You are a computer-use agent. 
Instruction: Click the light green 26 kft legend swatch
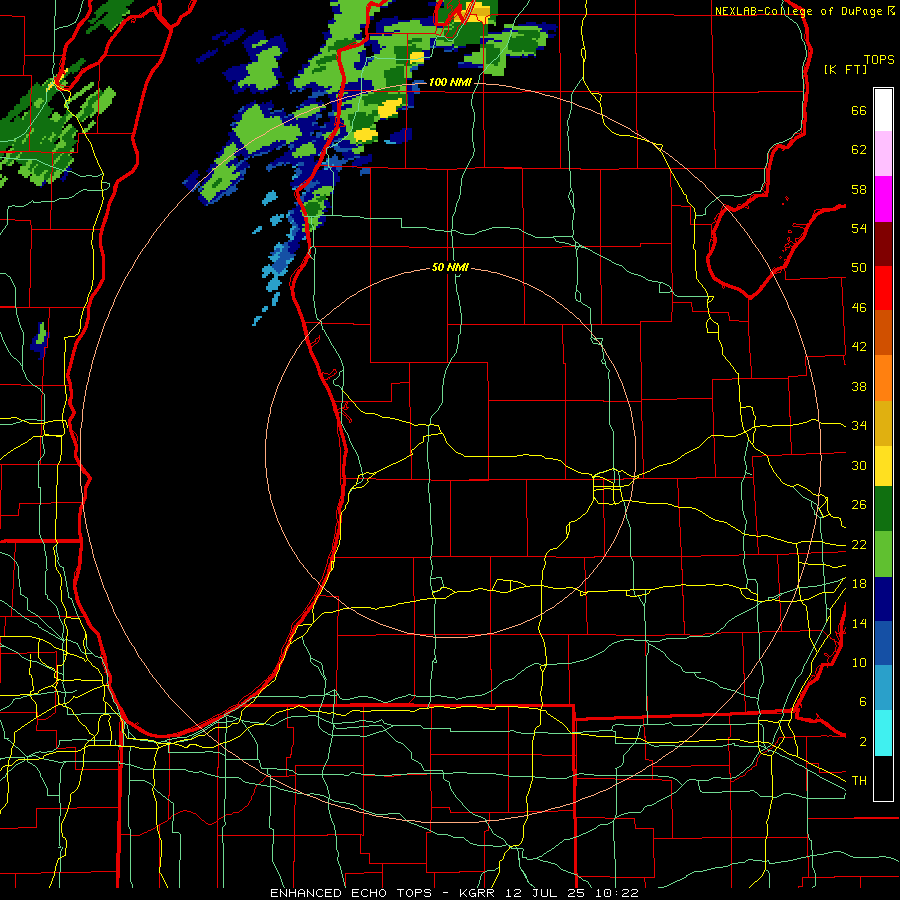point(883,554)
